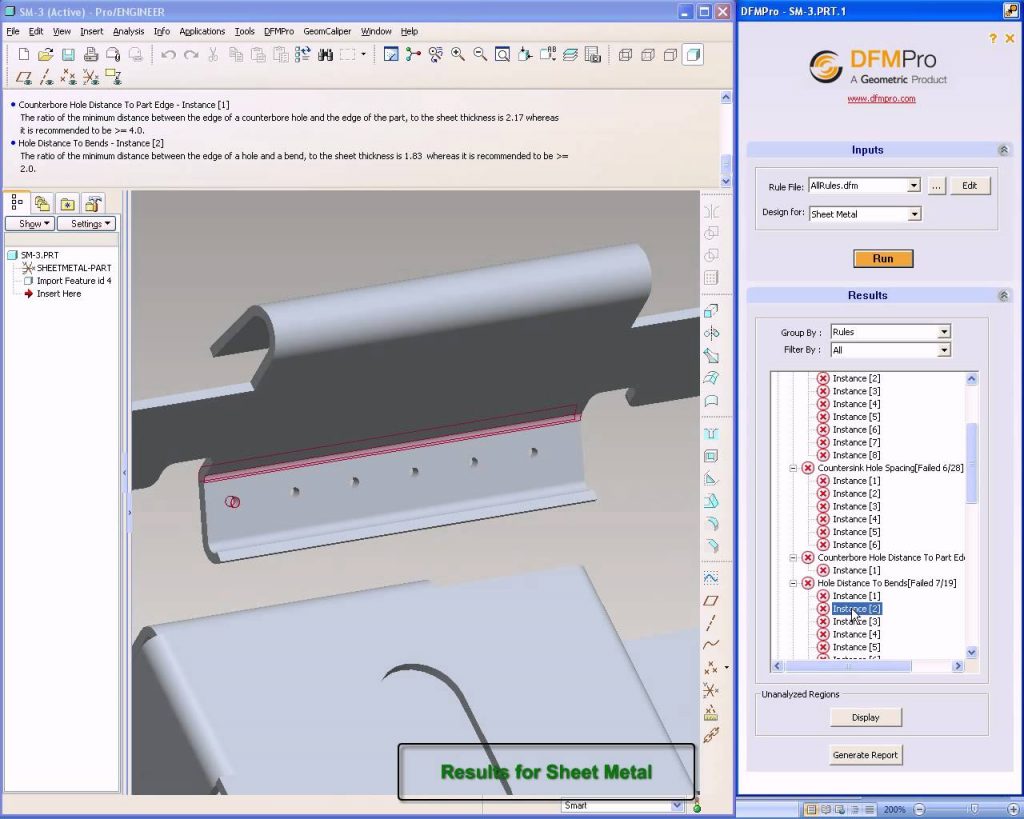Open the DFMPro menu
The height and width of the screenshot is (819, 1024).
point(279,31)
